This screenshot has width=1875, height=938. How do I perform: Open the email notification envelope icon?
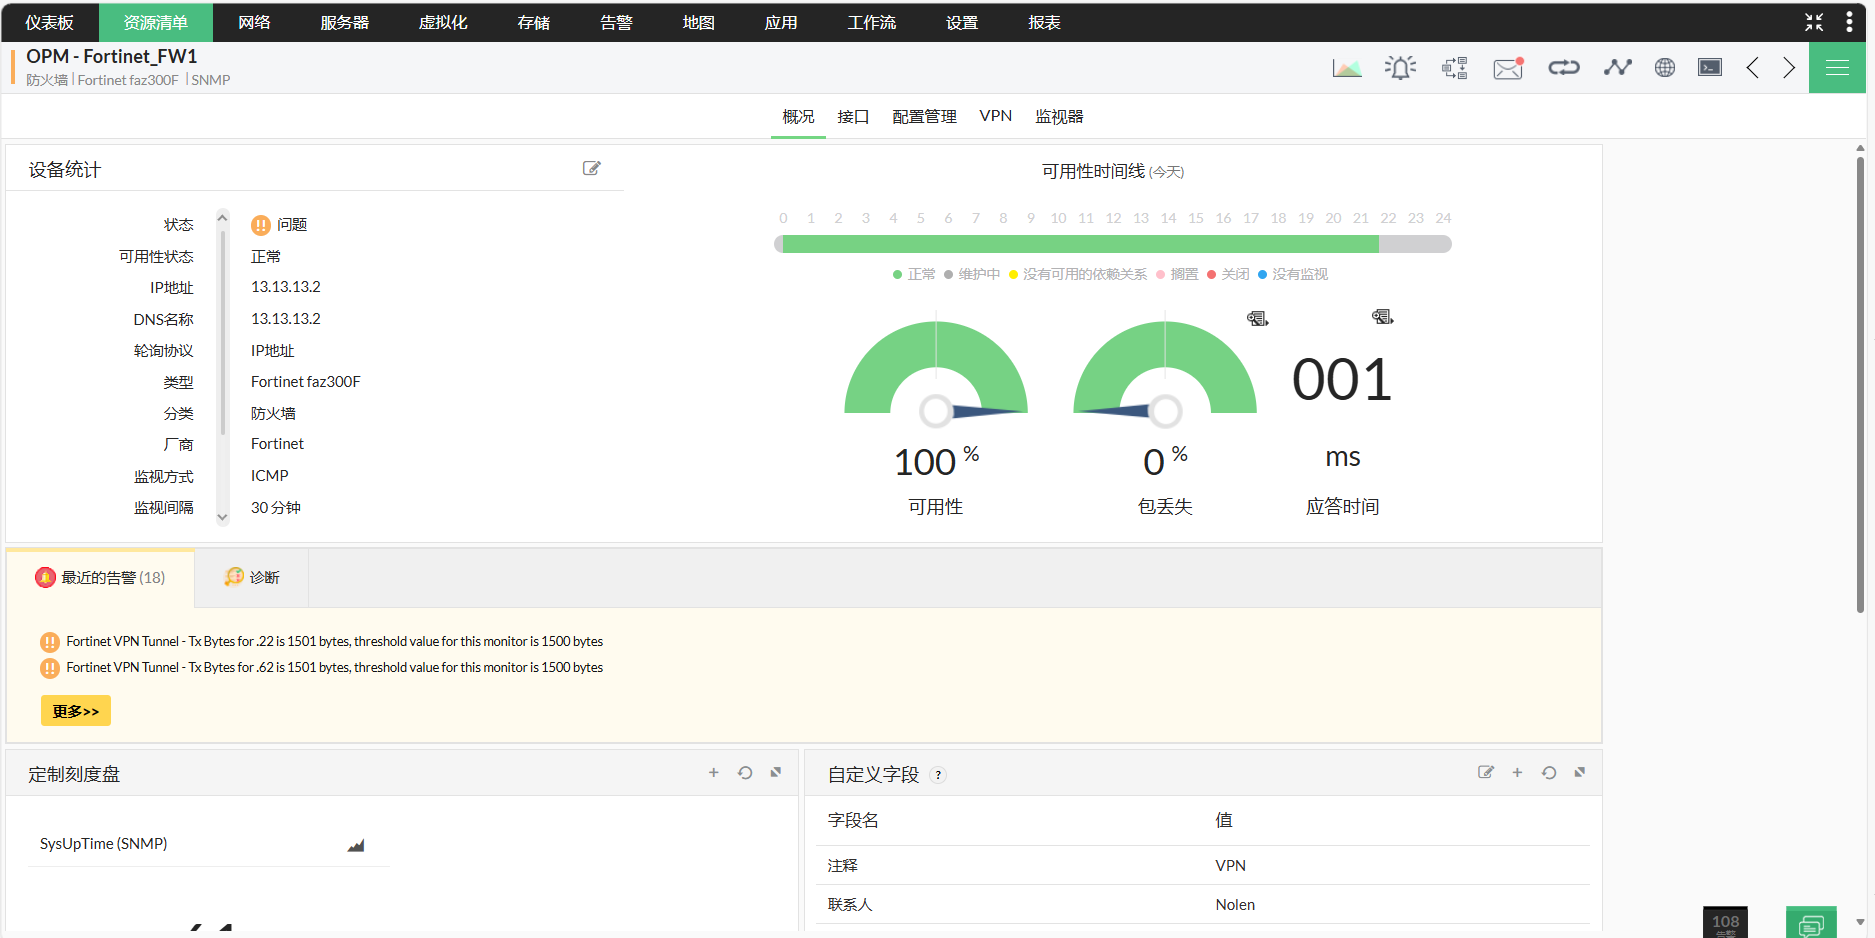pyautogui.click(x=1507, y=68)
